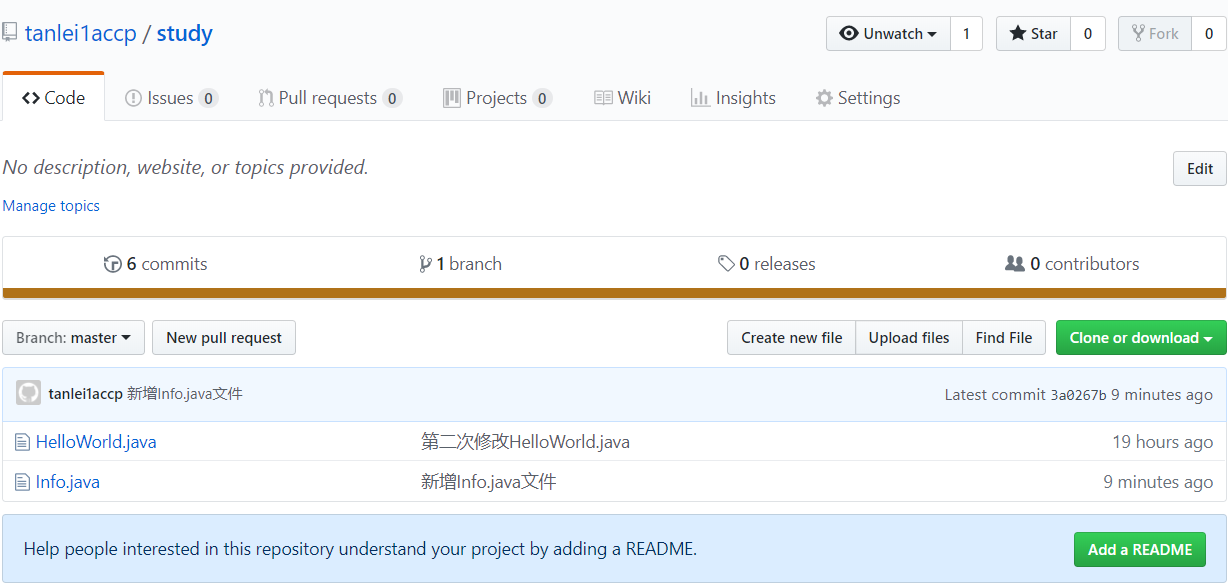Viewport: 1228px width, 584px height.
Task: Open the Issues tab
Action: coord(171,98)
